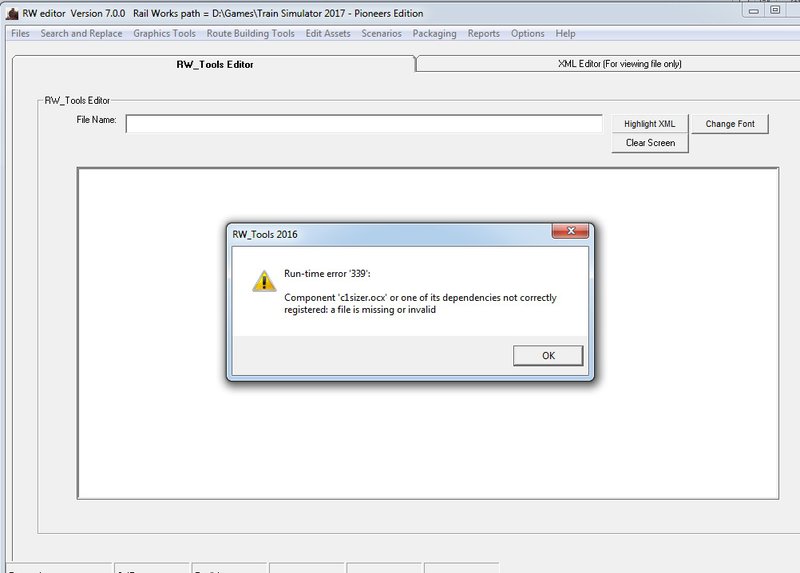The image size is (800, 573).
Task: Minimize the RW editor window
Action: coord(754,11)
